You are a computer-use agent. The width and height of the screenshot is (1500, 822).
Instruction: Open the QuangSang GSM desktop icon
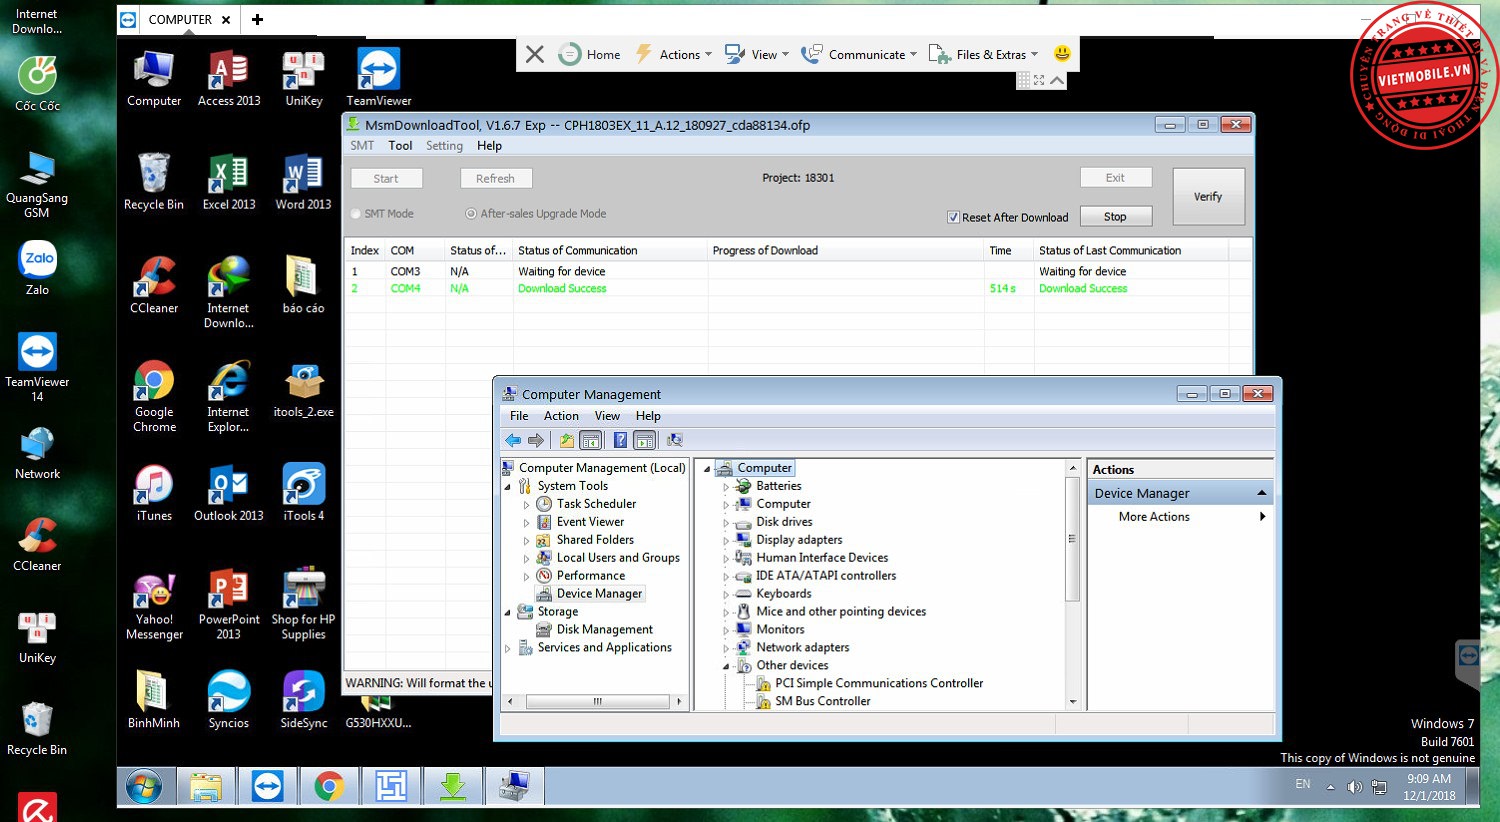(x=37, y=184)
